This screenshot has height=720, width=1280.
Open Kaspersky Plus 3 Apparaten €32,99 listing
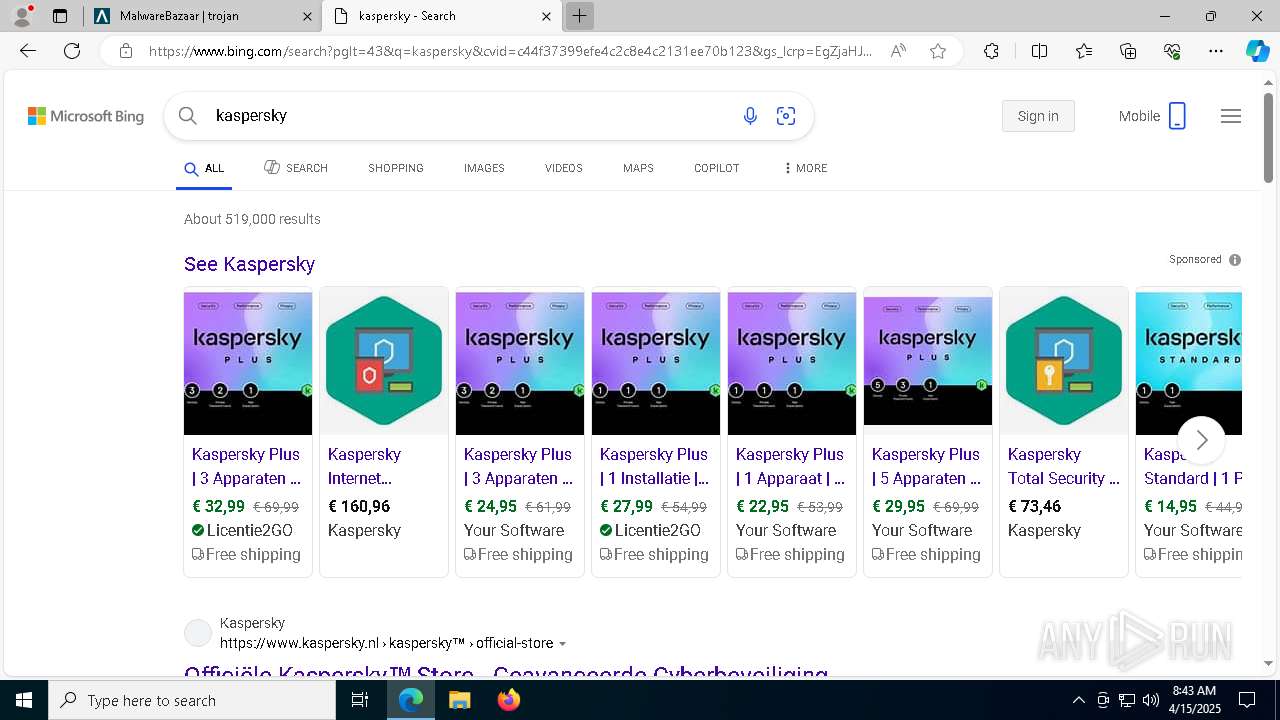pyautogui.click(x=246, y=466)
